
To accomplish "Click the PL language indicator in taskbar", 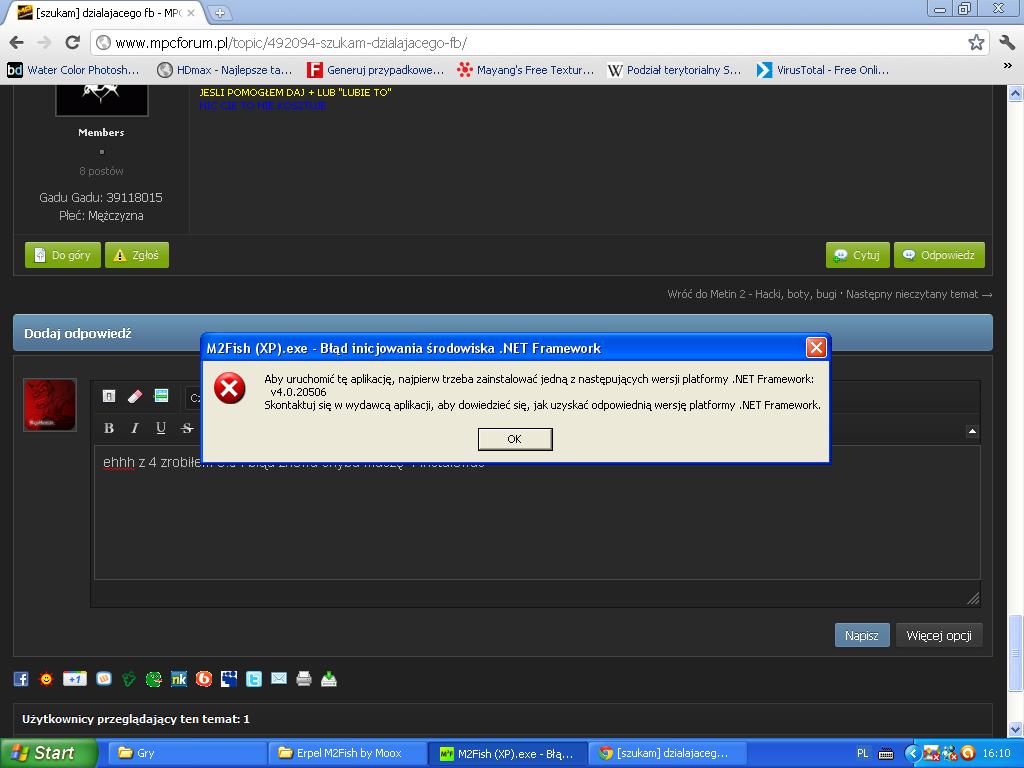I will 862,753.
